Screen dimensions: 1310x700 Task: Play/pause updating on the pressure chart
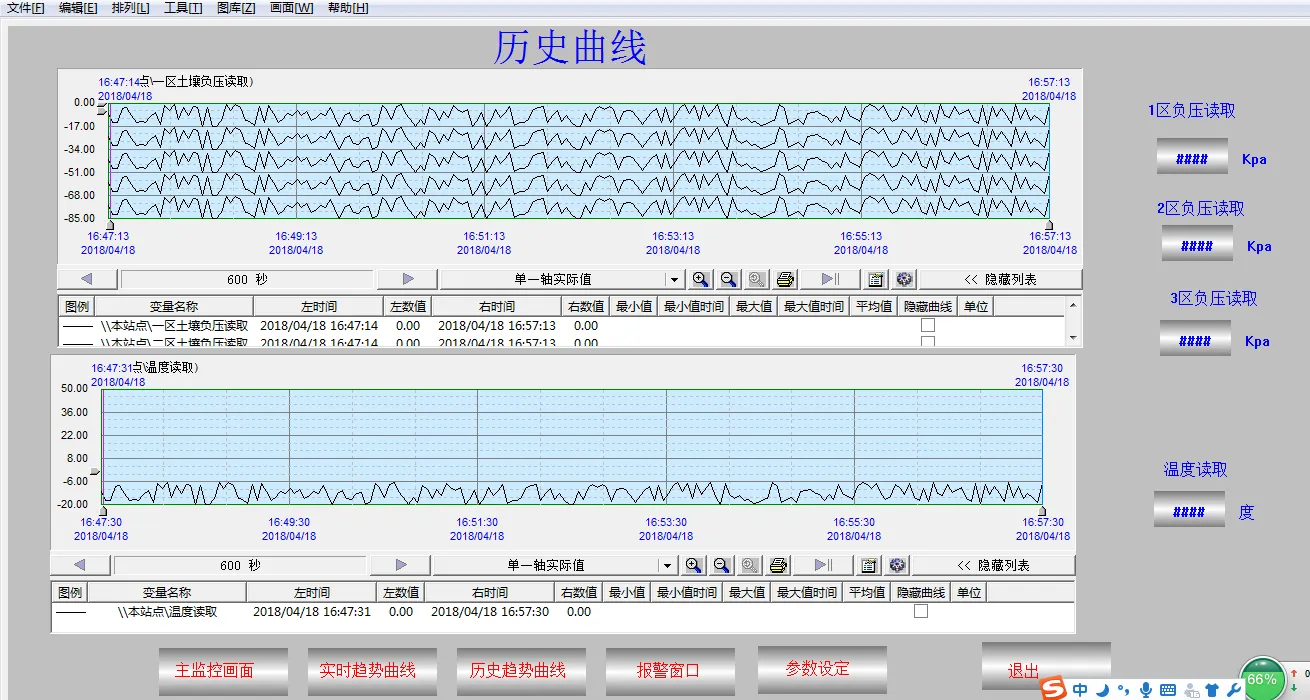[x=830, y=279]
